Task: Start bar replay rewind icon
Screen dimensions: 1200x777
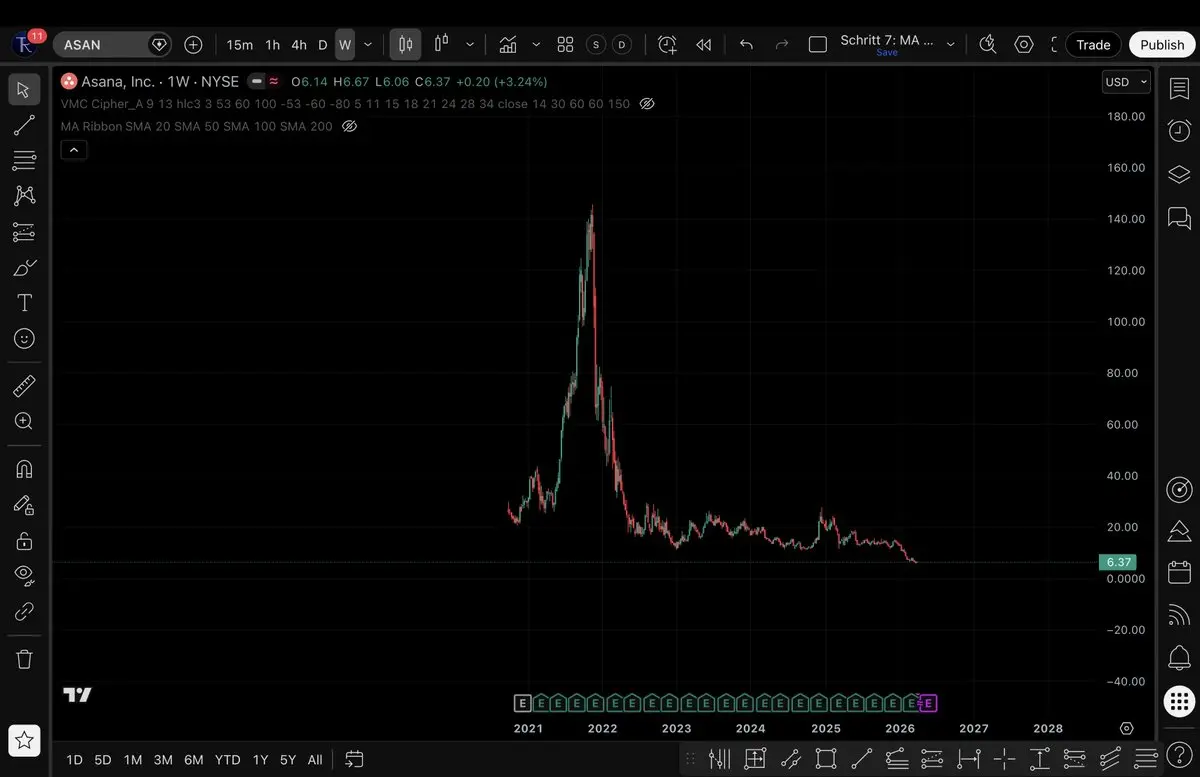Action: tap(704, 45)
